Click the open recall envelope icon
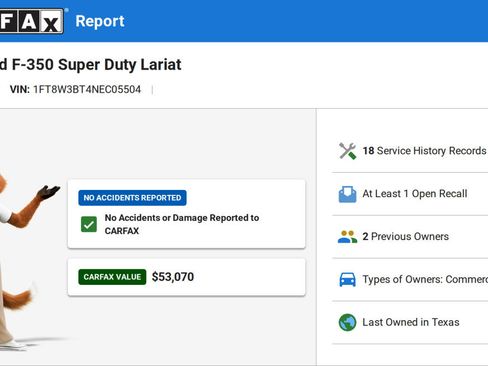Image resolution: width=488 pixels, height=366 pixels. pos(347,194)
